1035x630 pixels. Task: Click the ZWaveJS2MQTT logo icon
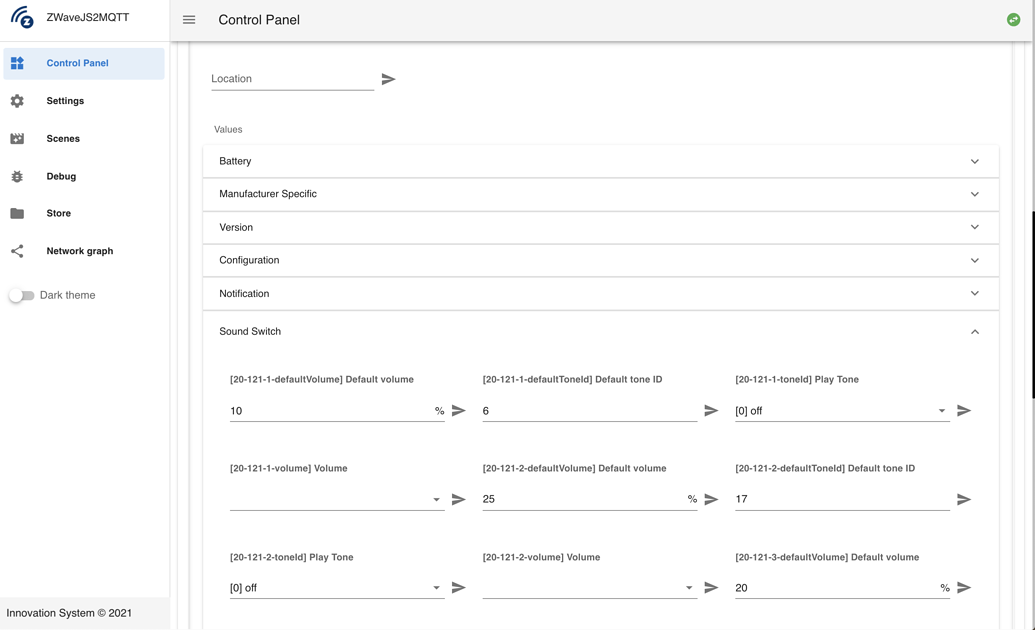[20, 17]
